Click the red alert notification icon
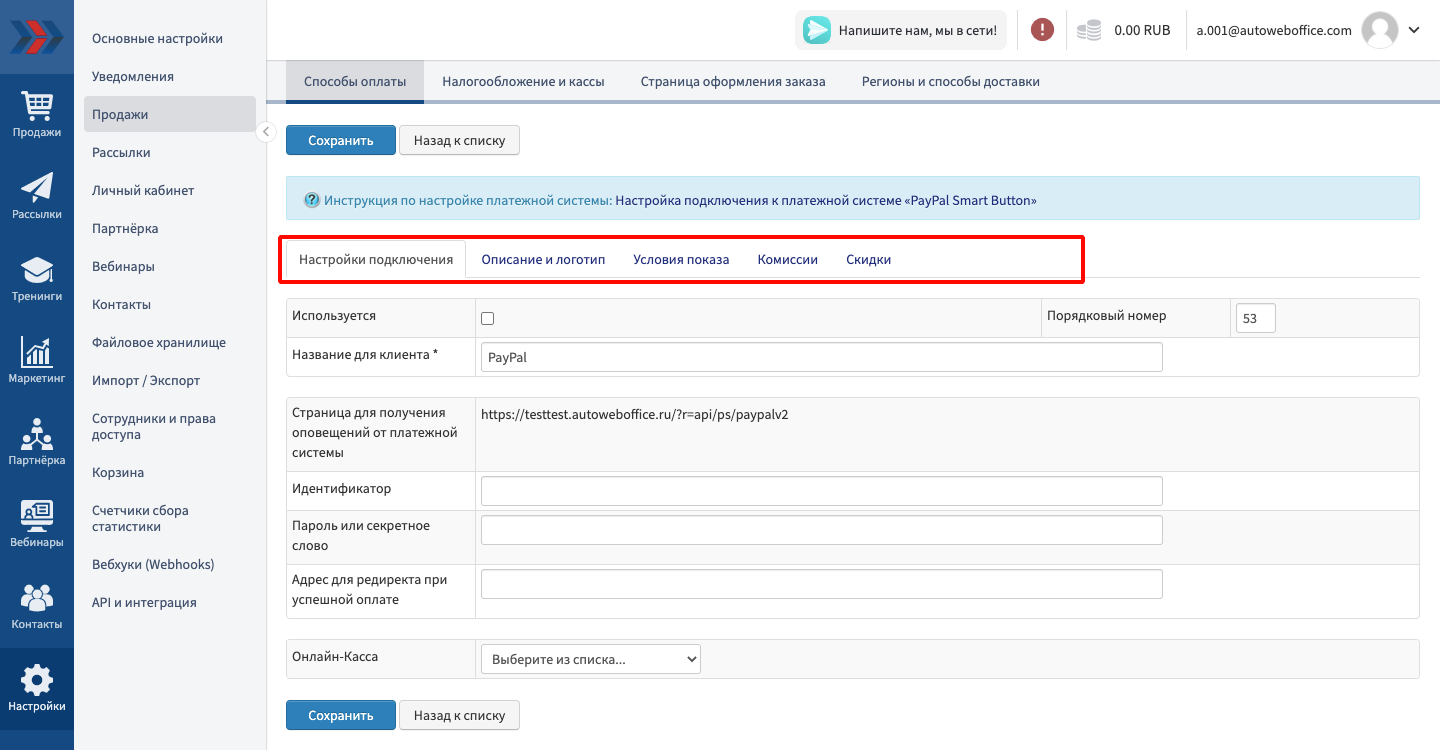Image resolution: width=1440 pixels, height=750 pixels. pyautogui.click(x=1042, y=30)
